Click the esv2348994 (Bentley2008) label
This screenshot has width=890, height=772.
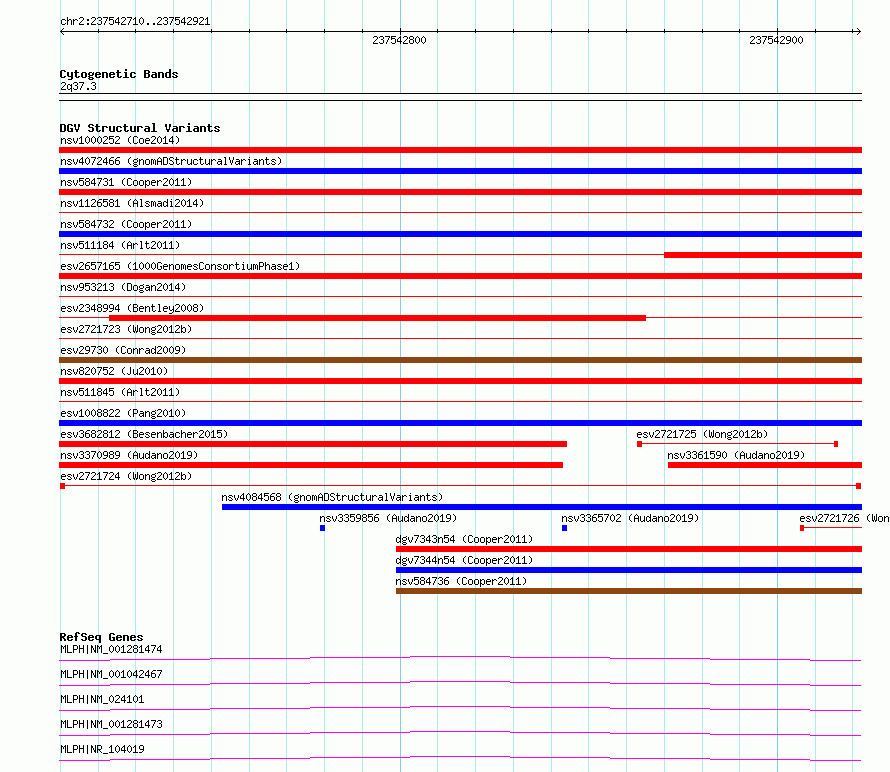point(132,308)
